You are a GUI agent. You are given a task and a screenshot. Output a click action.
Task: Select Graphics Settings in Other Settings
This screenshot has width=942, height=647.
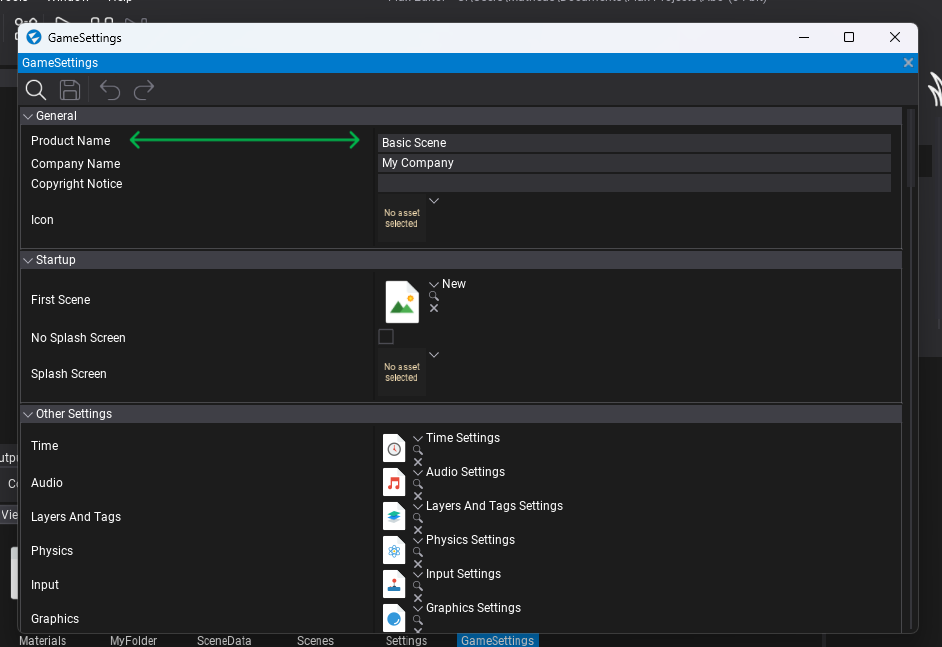coord(473,608)
